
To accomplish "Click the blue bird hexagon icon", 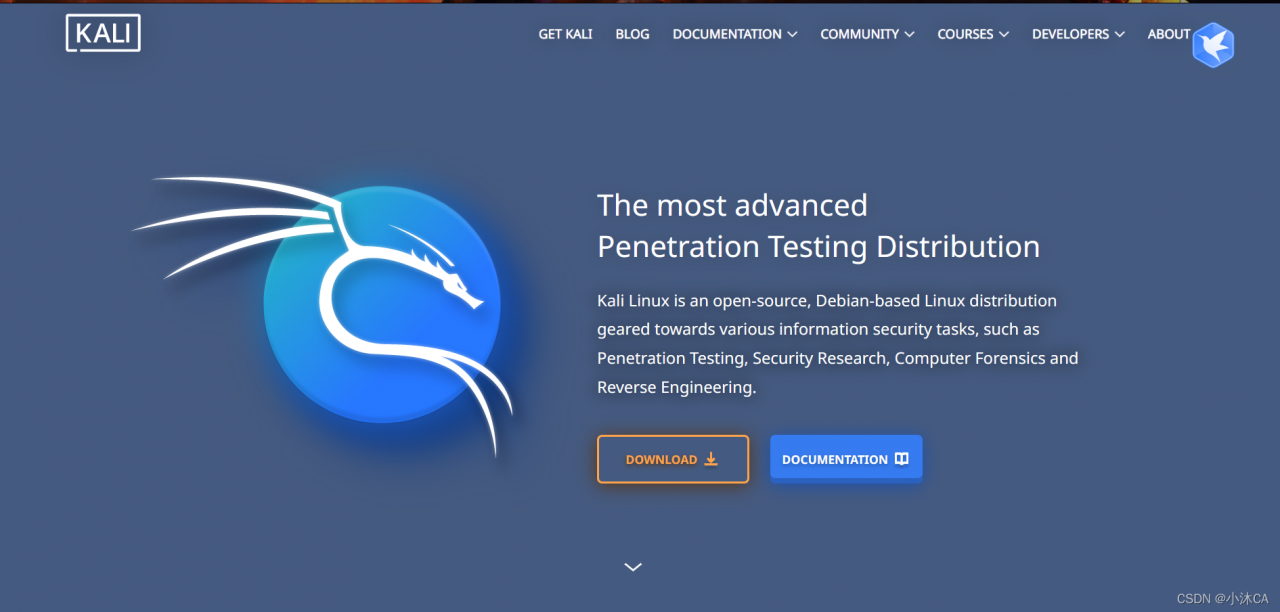I will coord(1213,45).
